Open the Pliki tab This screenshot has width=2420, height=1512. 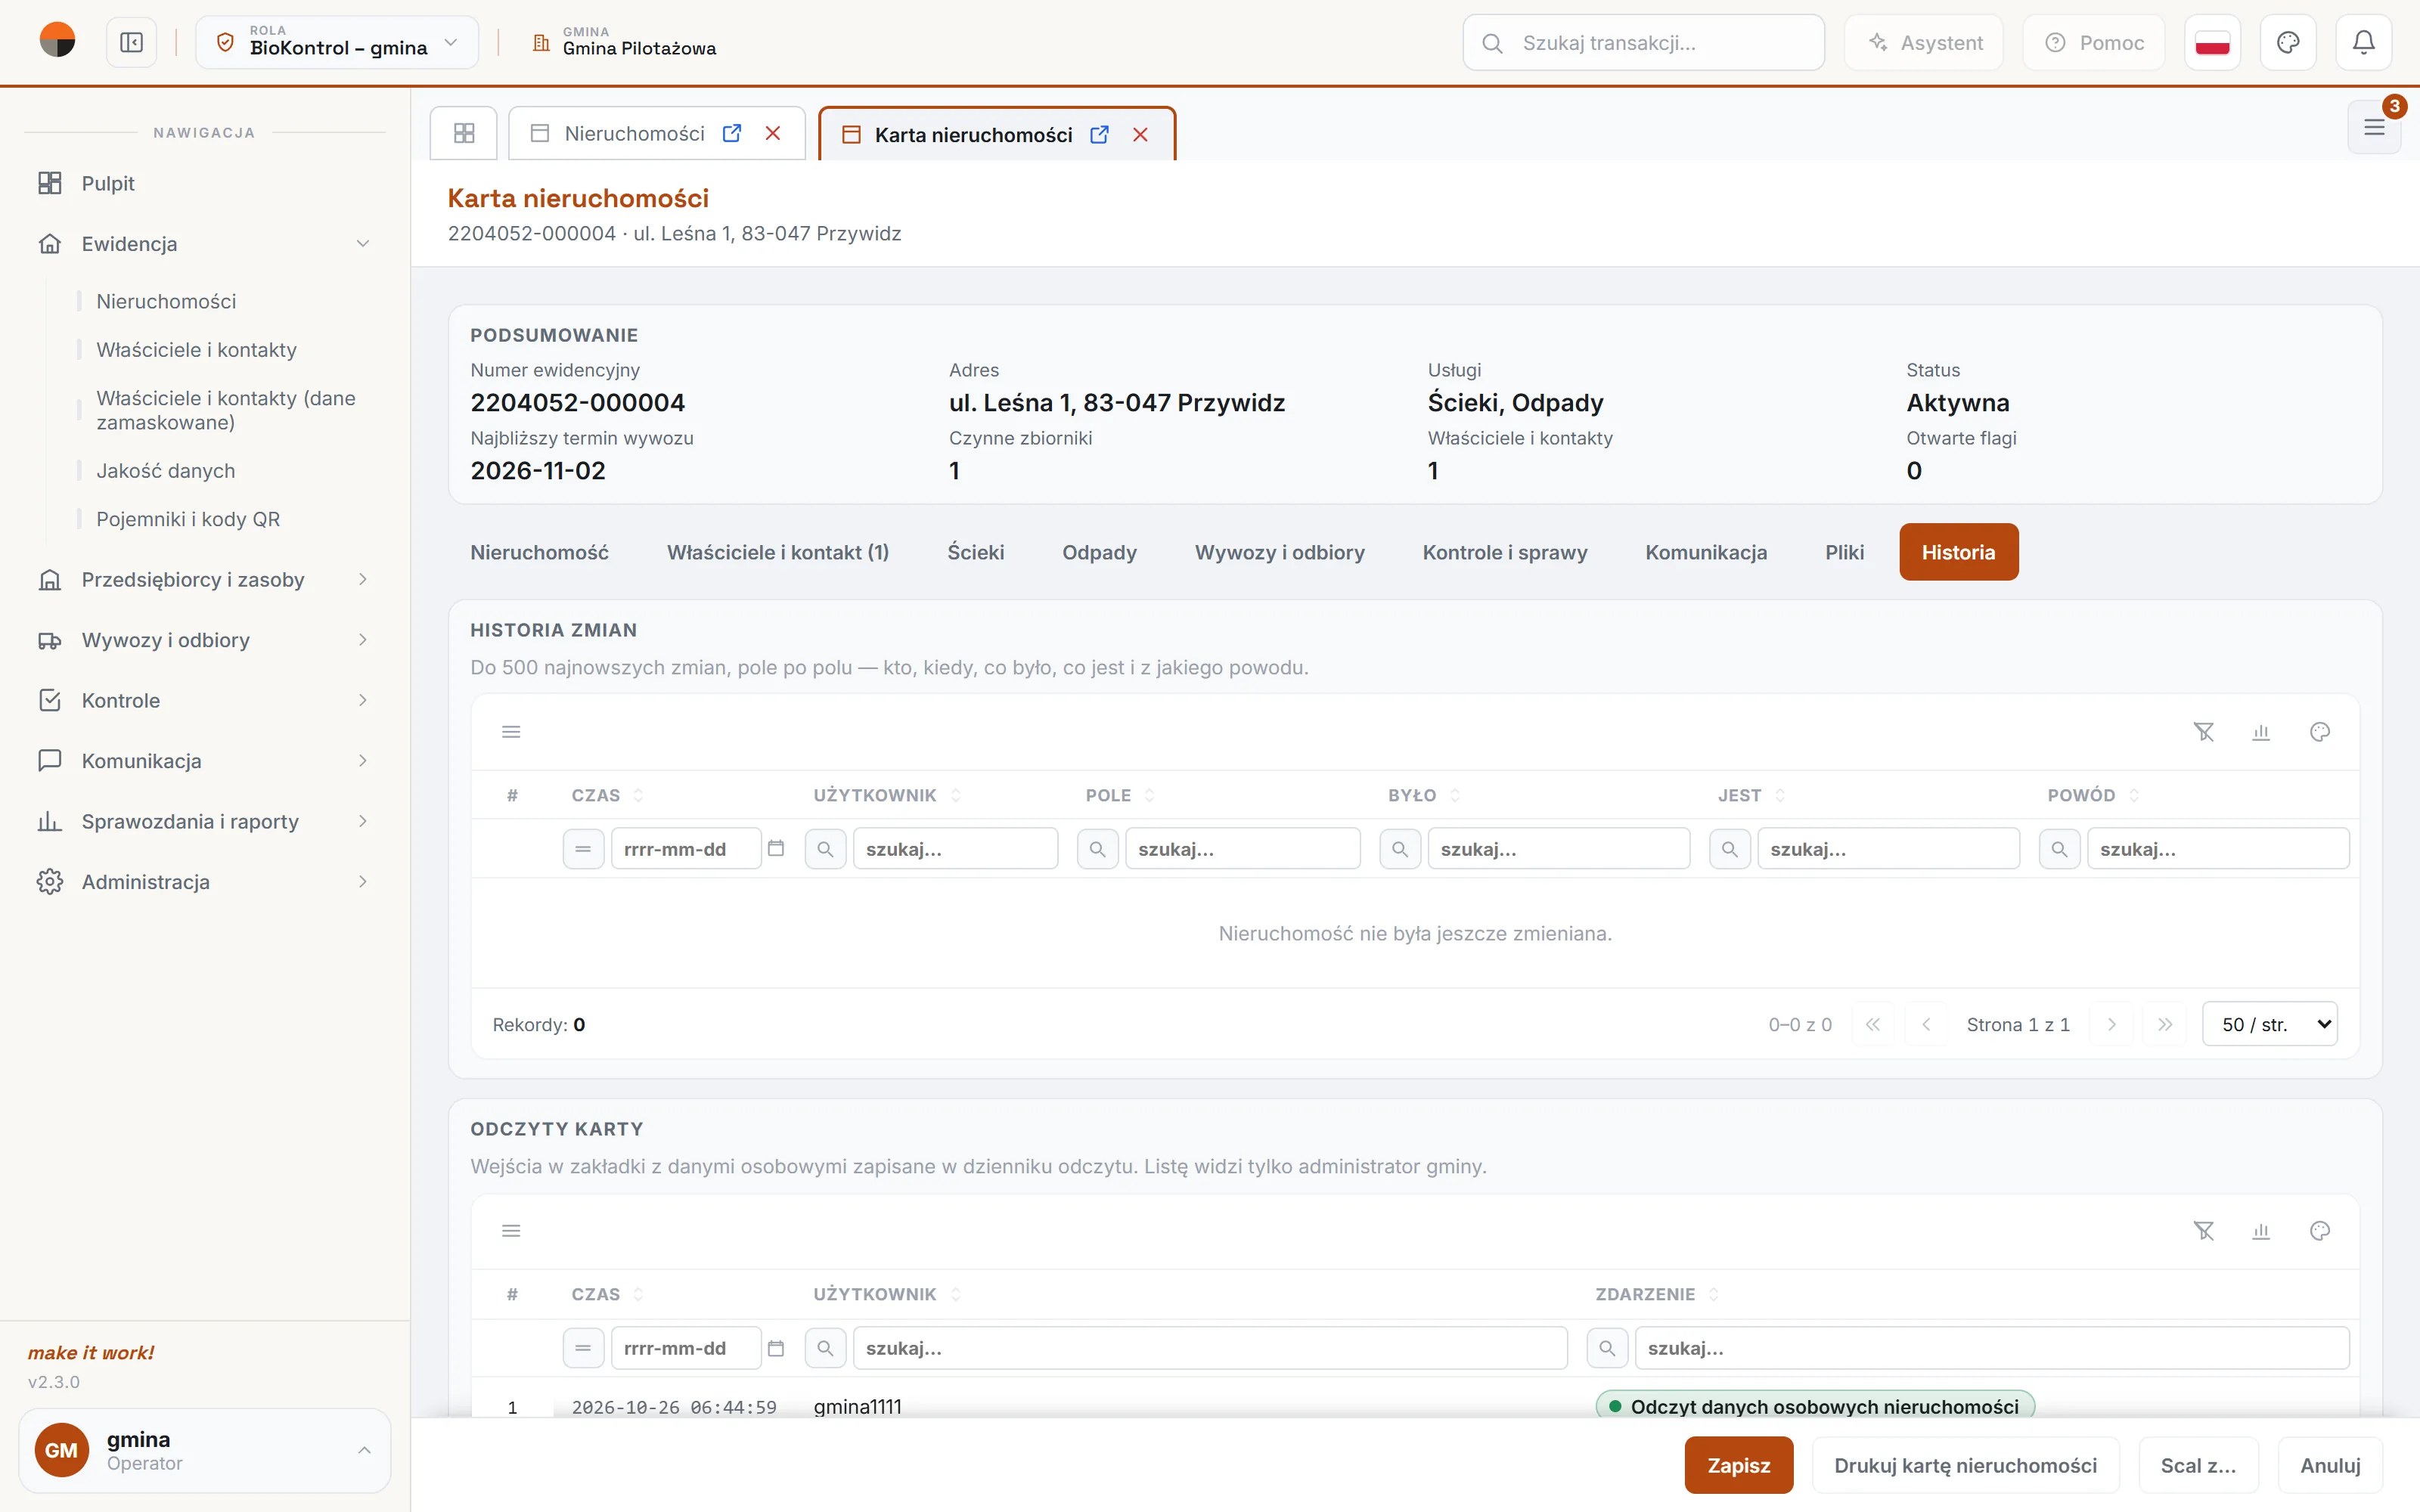click(1844, 552)
